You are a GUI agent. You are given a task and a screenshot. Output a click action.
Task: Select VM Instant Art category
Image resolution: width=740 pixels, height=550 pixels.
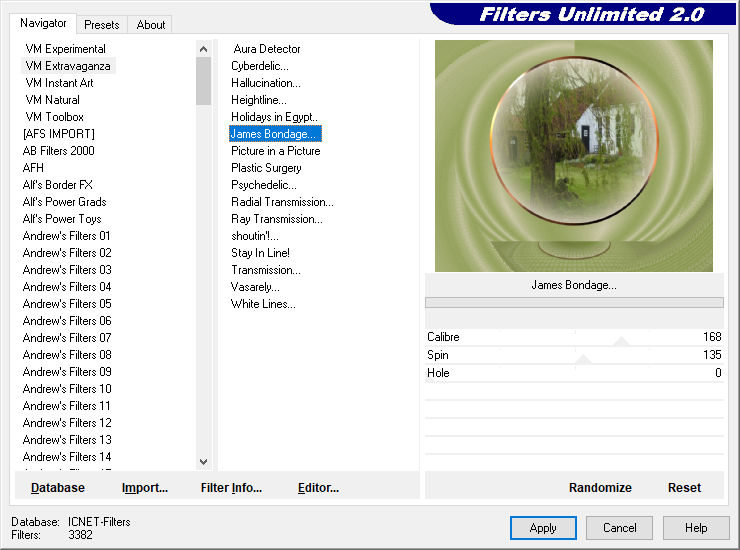click(x=59, y=83)
